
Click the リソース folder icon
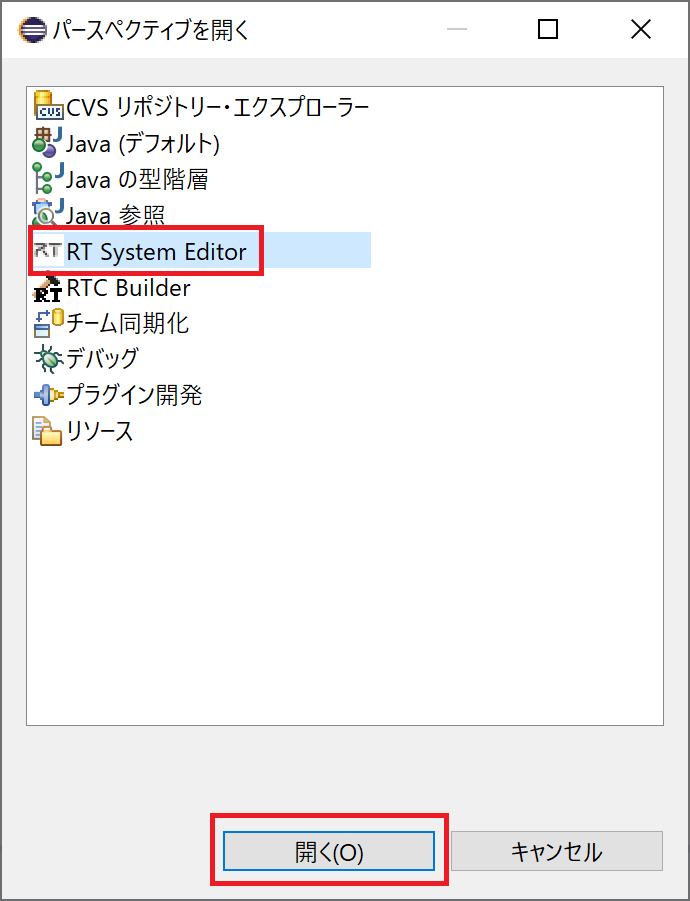tap(48, 431)
